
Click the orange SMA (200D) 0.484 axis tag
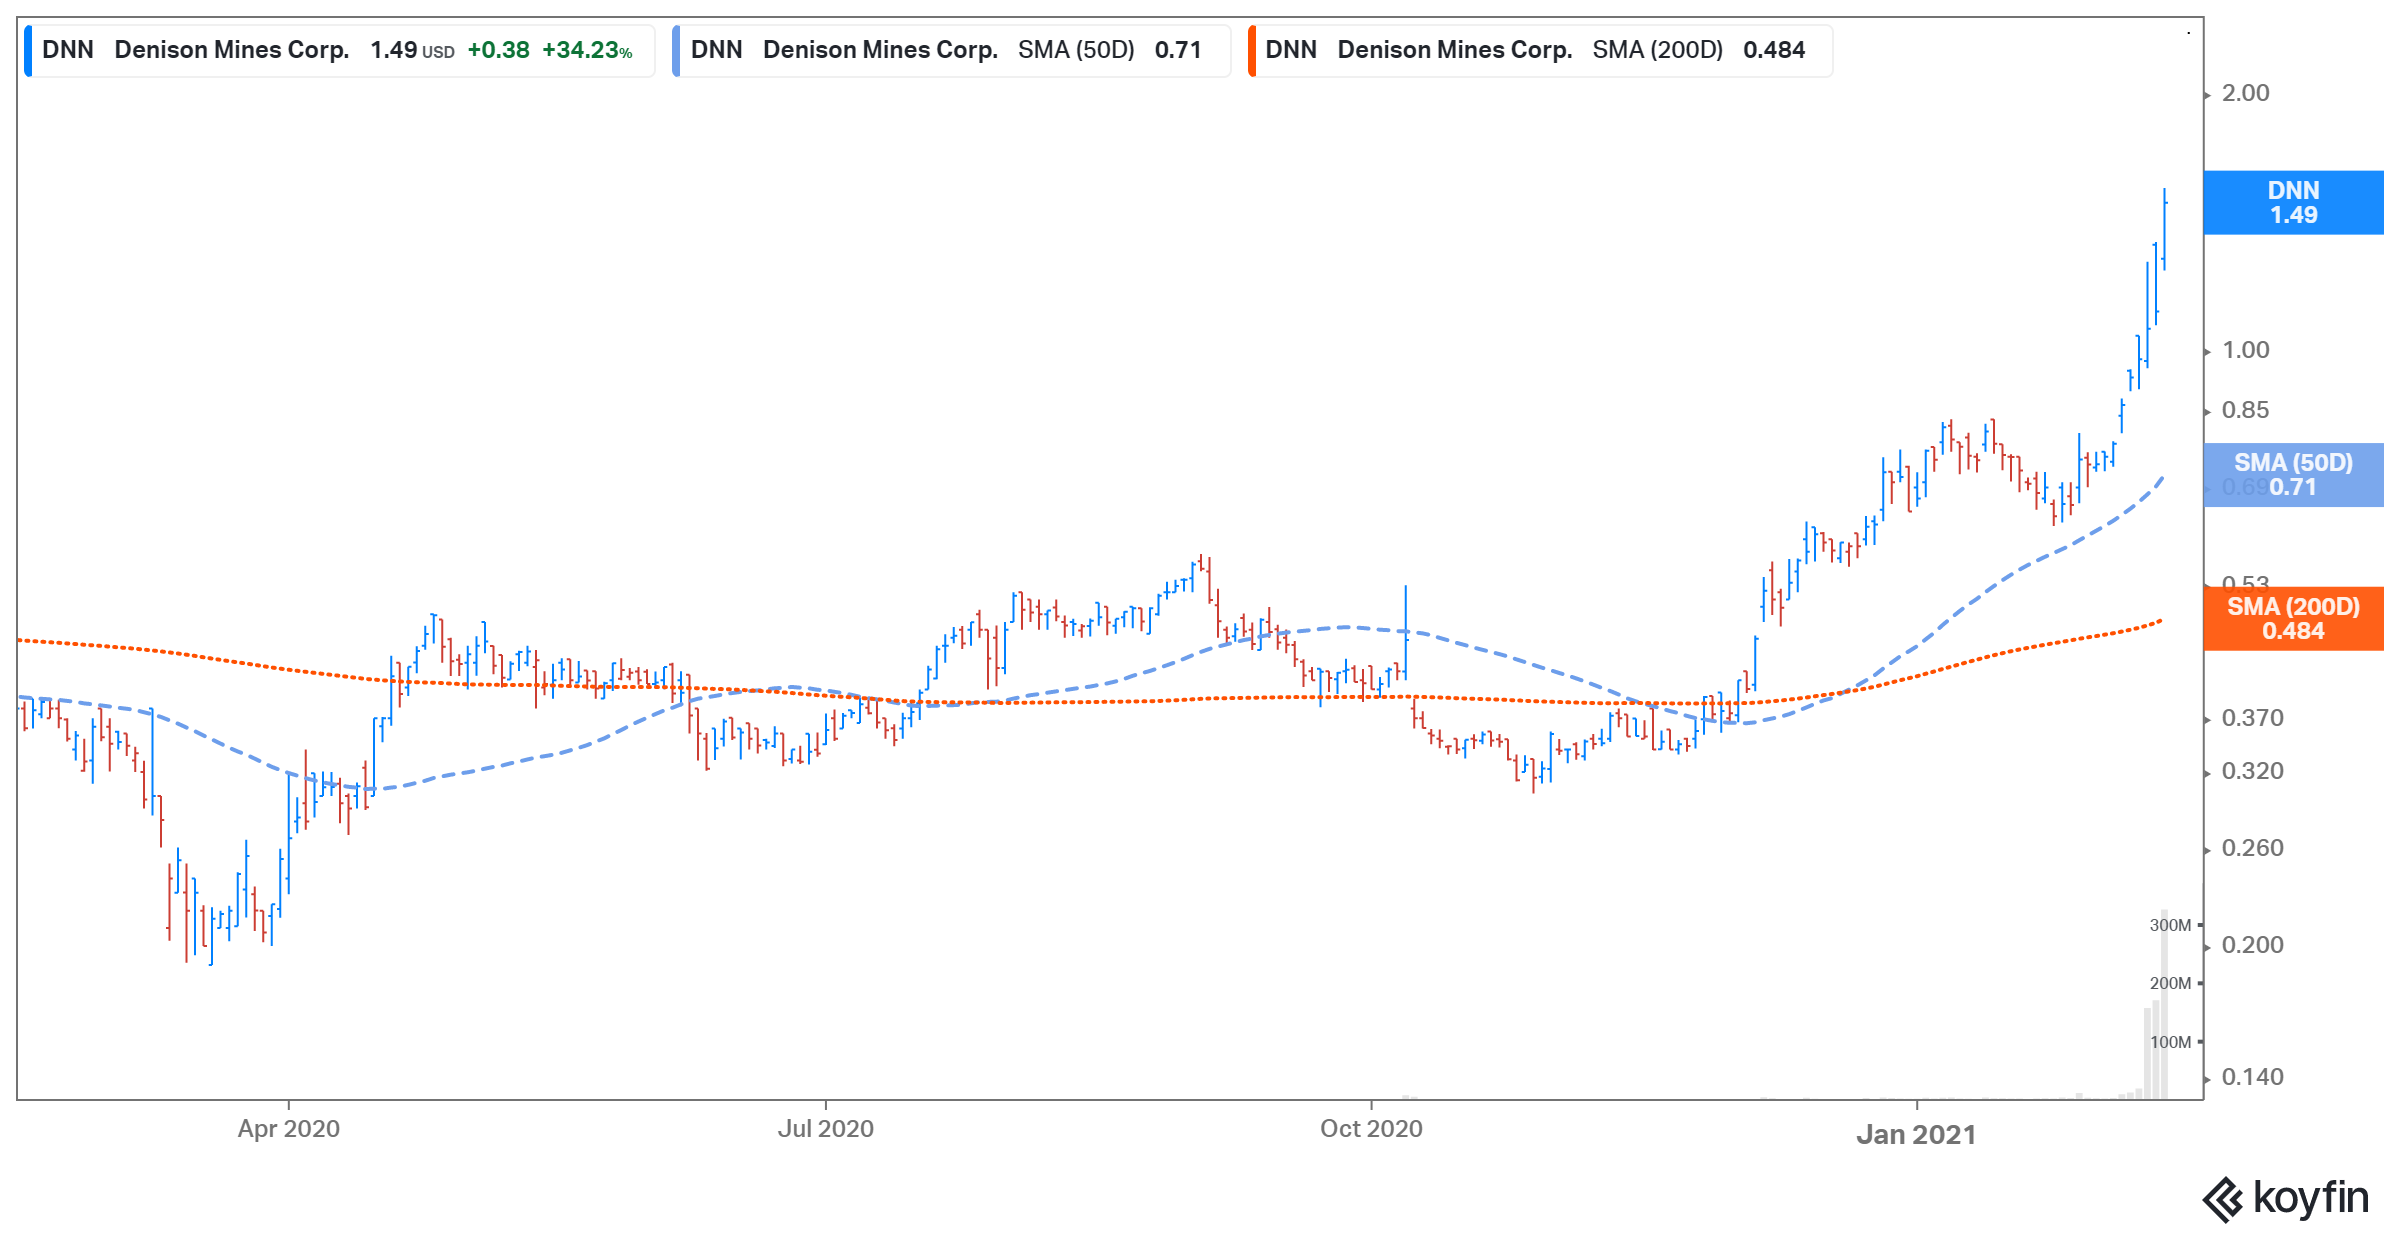[x=2294, y=619]
